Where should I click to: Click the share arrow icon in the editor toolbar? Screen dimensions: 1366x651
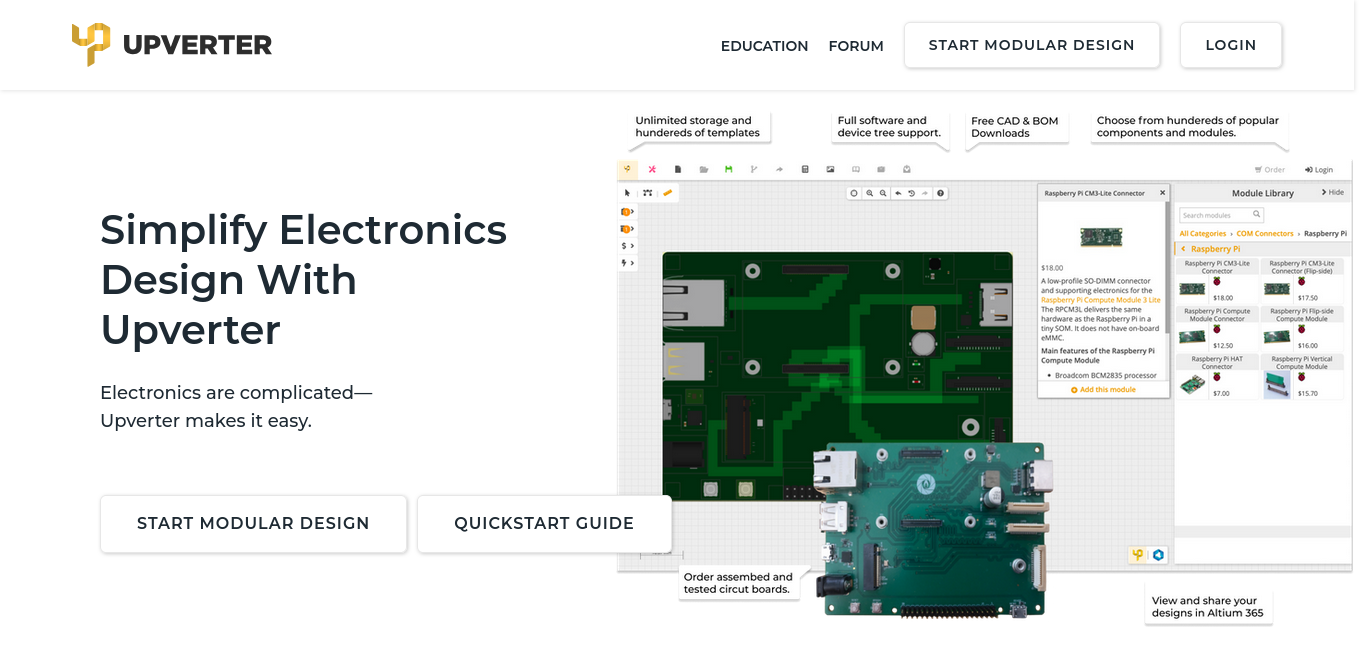pos(779,169)
